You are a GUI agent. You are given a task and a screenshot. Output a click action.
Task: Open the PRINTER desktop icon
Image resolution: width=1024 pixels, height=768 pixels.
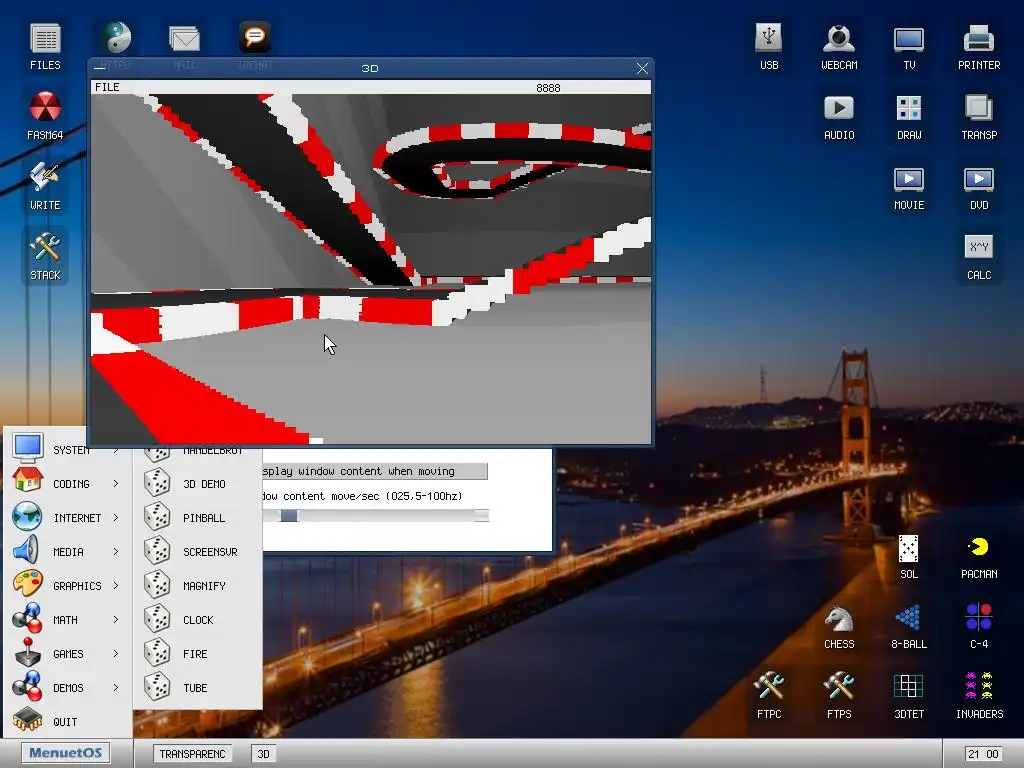click(x=978, y=46)
